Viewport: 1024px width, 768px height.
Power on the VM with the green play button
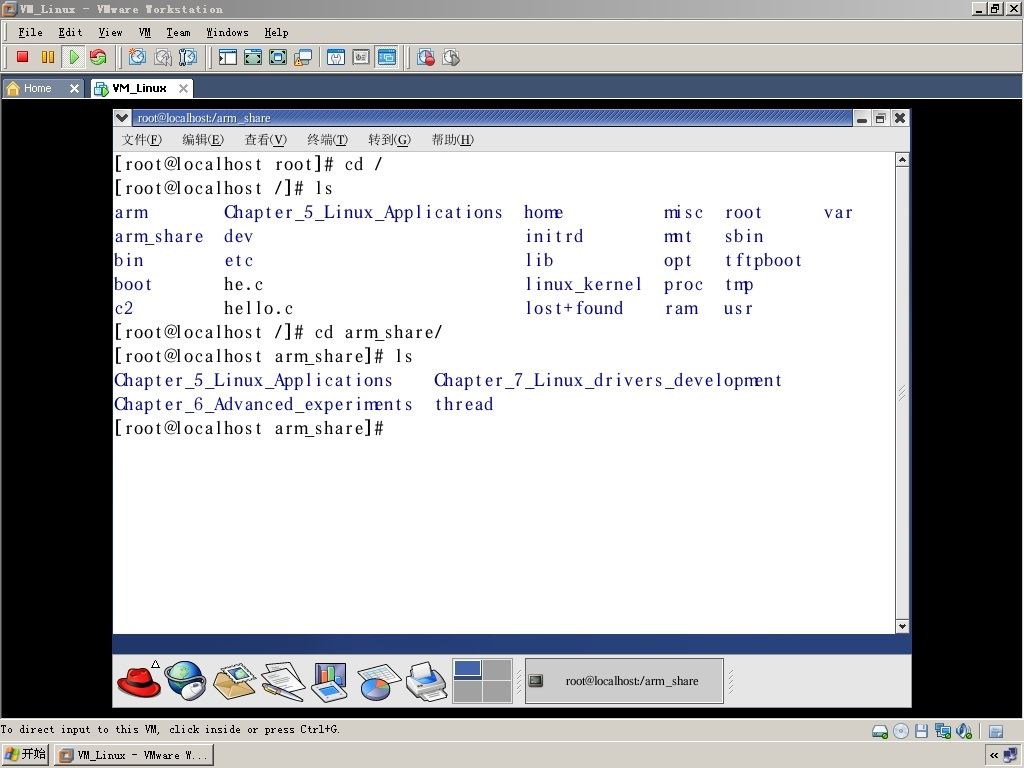click(x=74, y=57)
